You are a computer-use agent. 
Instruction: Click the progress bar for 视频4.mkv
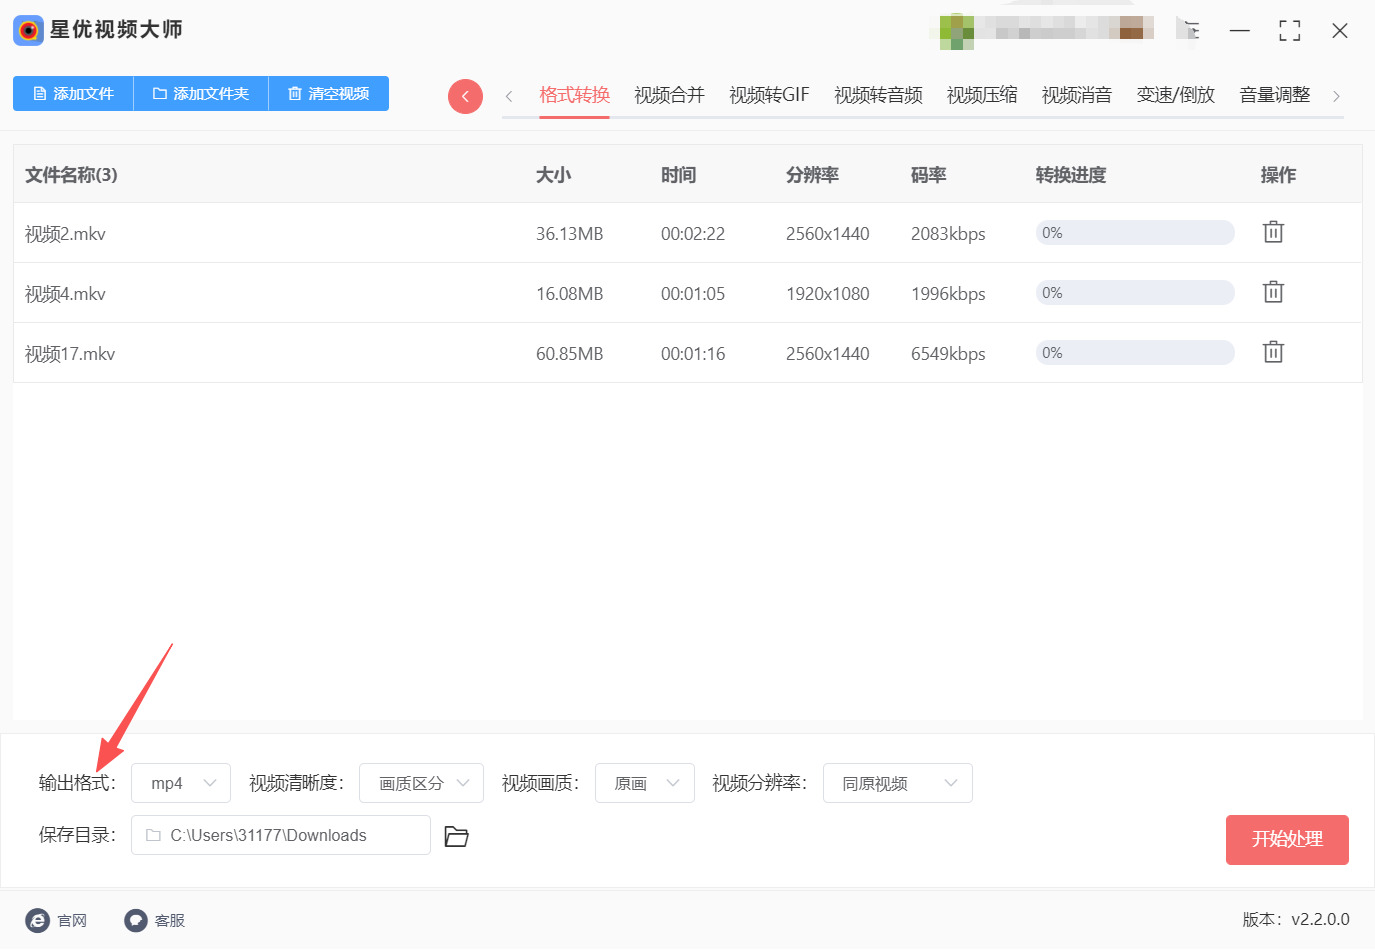1135,293
